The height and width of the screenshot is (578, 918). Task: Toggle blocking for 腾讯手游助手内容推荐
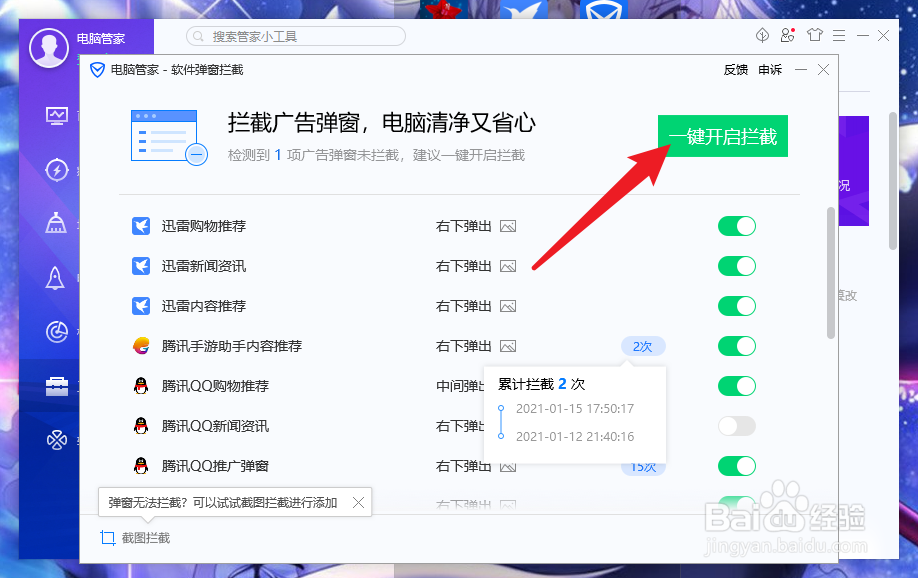pos(737,346)
